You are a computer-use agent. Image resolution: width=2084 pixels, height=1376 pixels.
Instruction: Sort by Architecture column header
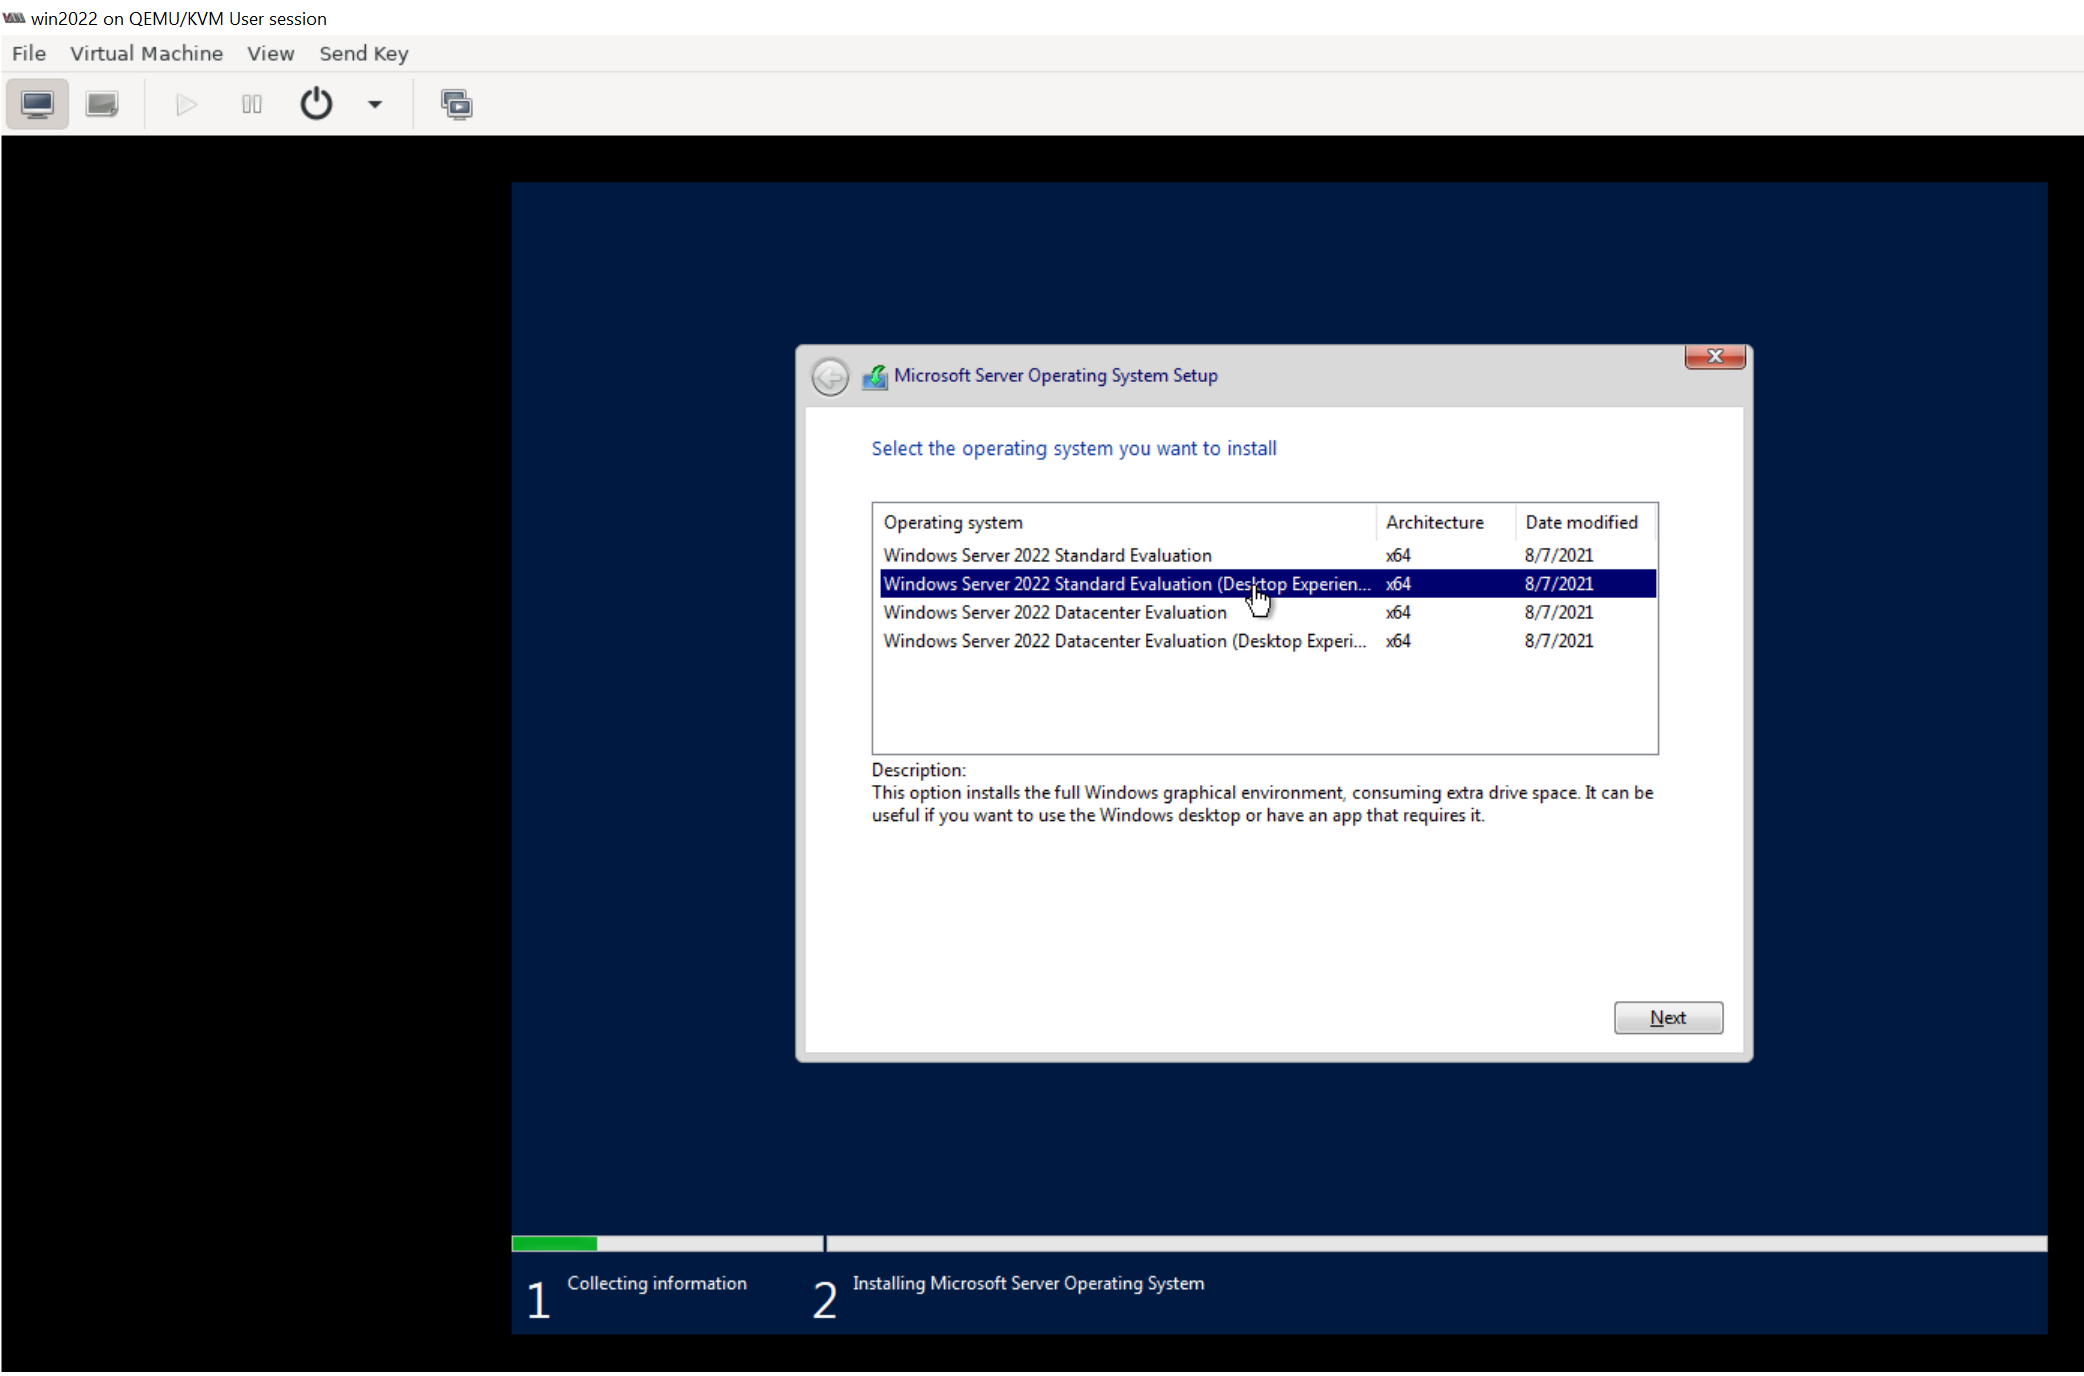[1446, 523]
